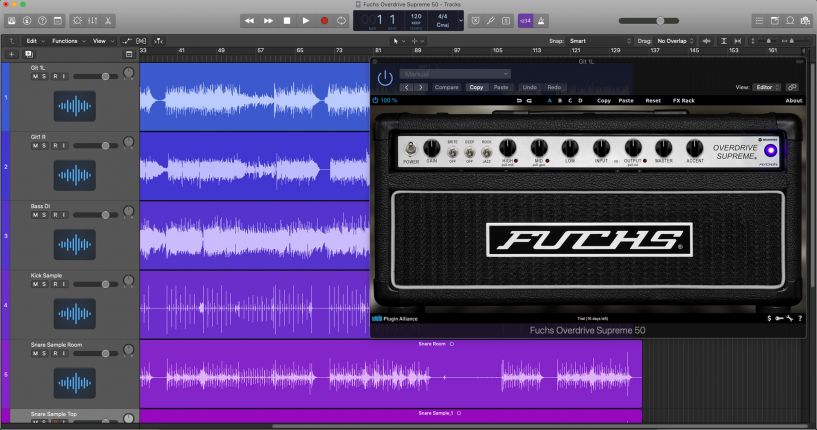Add a new track with plus button

click(x=11, y=54)
